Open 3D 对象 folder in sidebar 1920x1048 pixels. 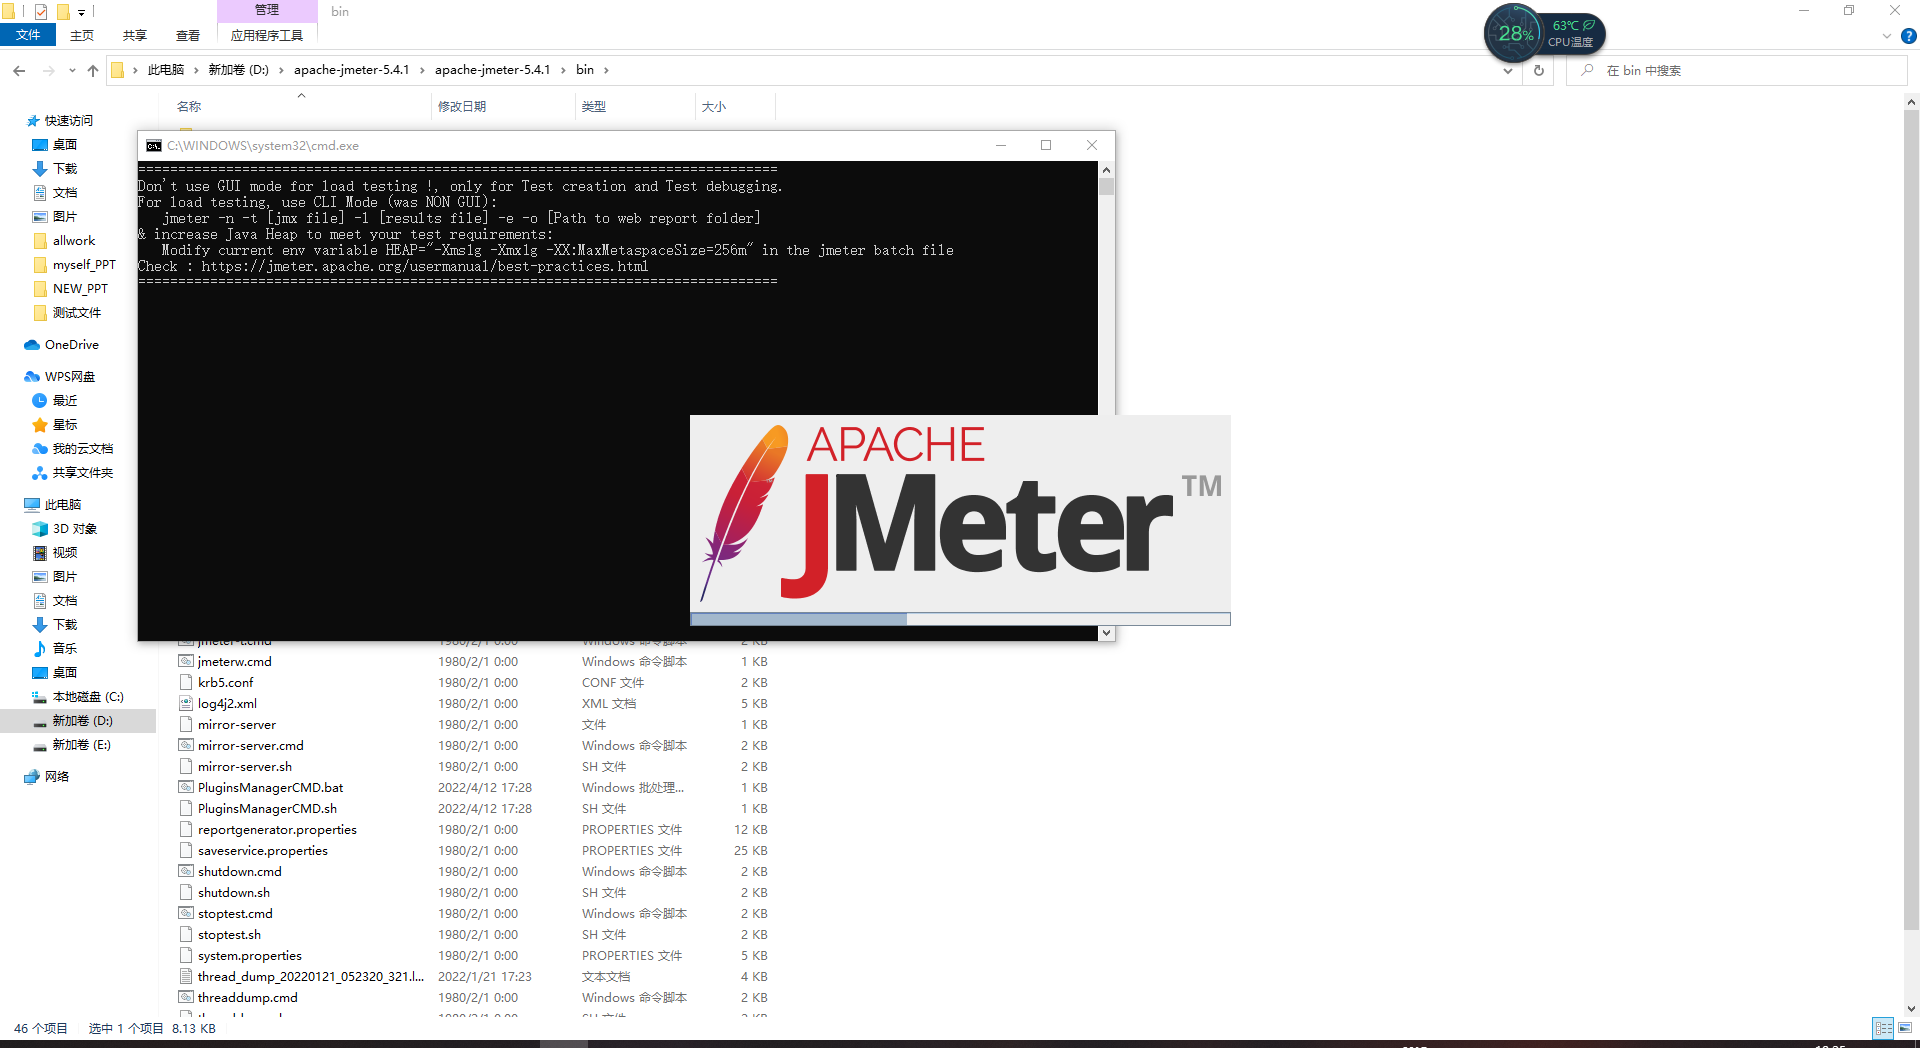pyautogui.click(x=75, y=529)
